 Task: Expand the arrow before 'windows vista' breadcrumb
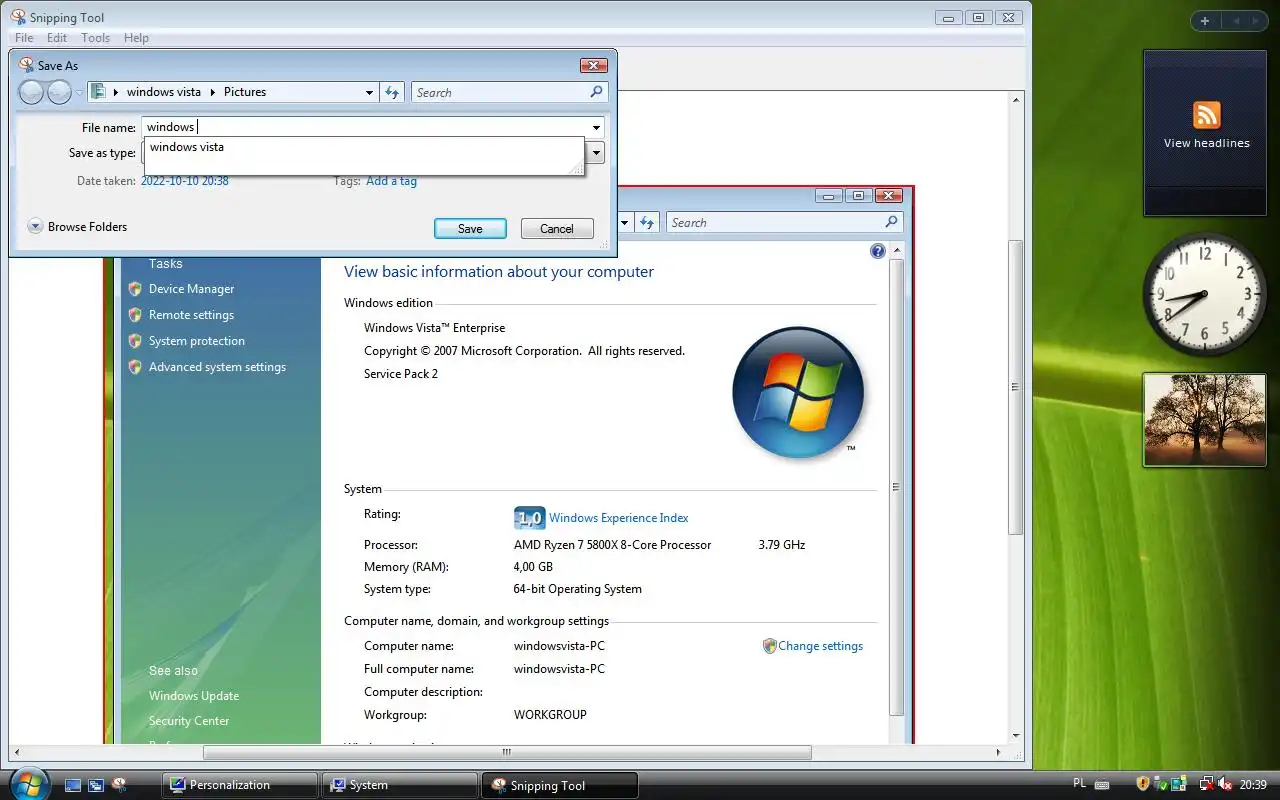(116, 92)
